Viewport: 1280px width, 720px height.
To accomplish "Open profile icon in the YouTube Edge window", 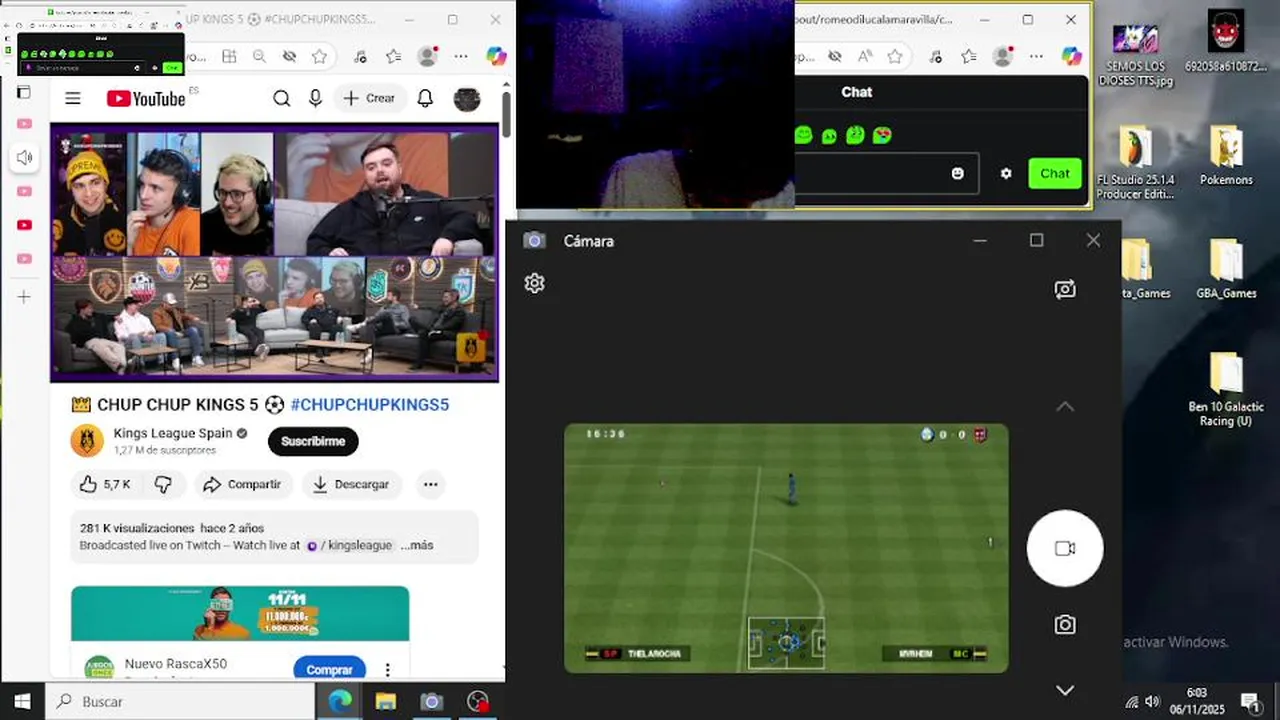I will (428, 57).
